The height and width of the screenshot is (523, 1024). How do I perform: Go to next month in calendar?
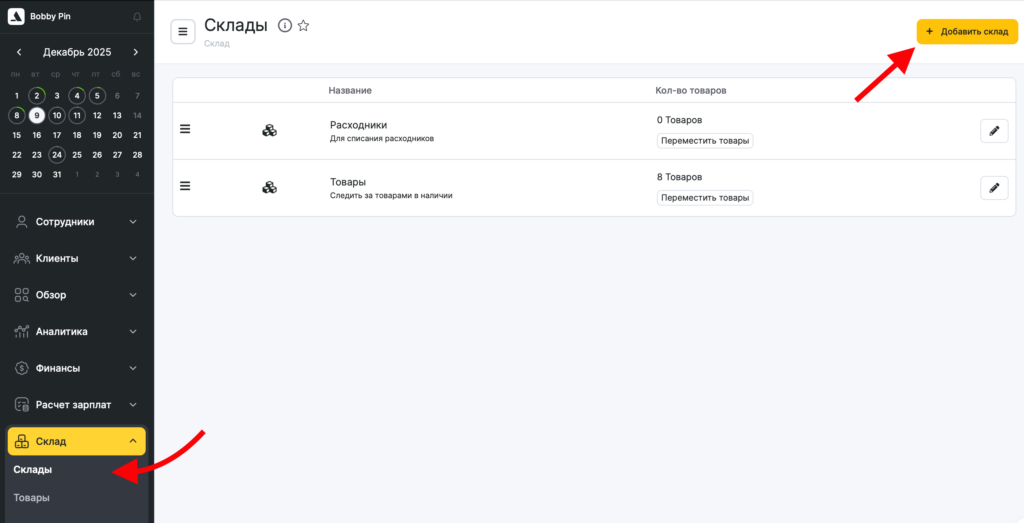[136, 52]
